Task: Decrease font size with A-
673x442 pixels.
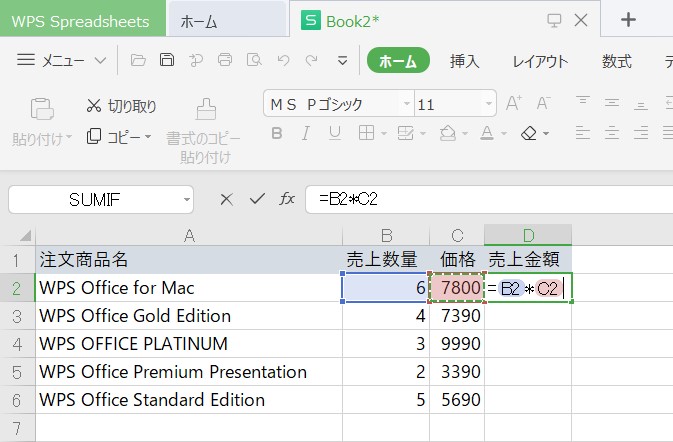Action: pyautogui.click(x=543, y=103)
